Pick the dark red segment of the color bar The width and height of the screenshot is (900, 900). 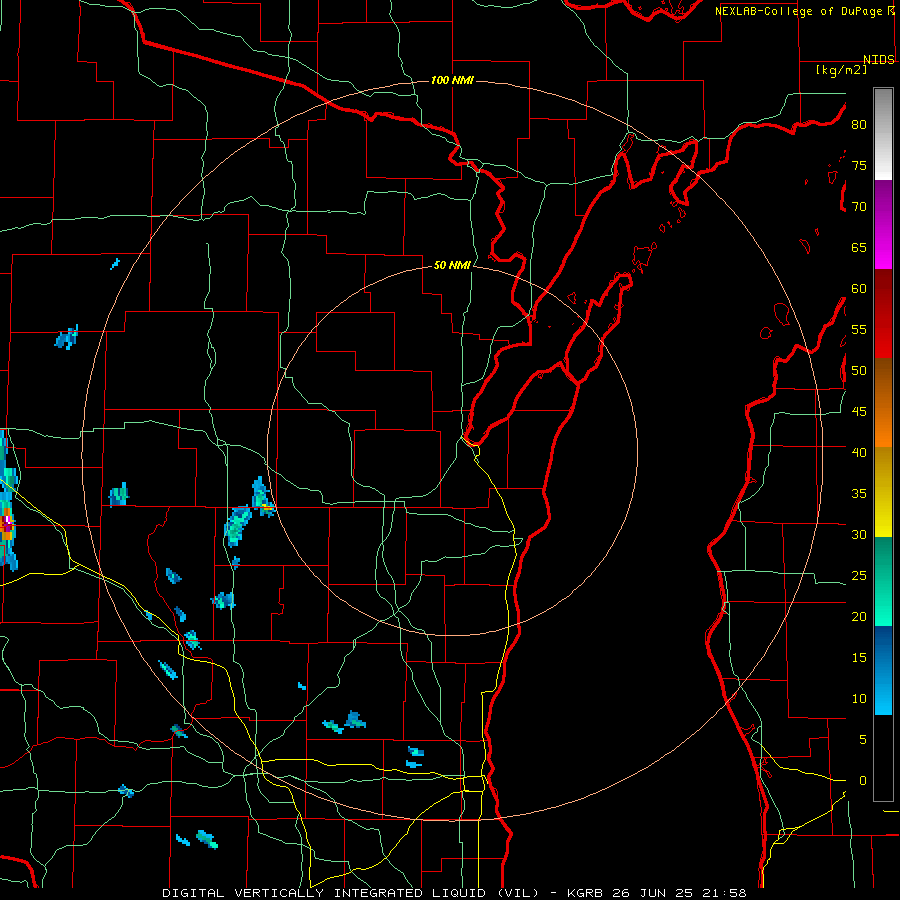[x=883, y=314]
